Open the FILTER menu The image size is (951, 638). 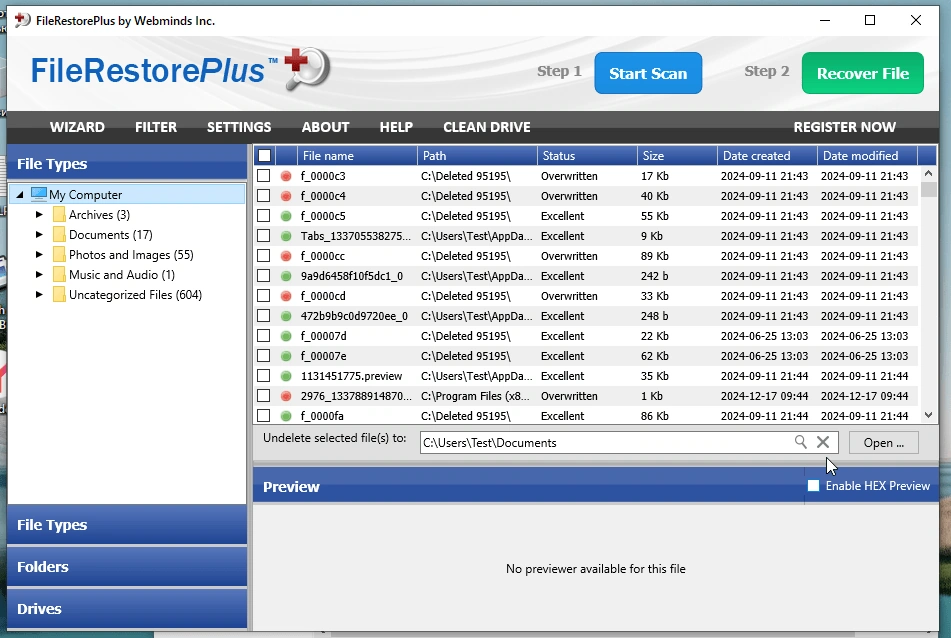point(156,127)
